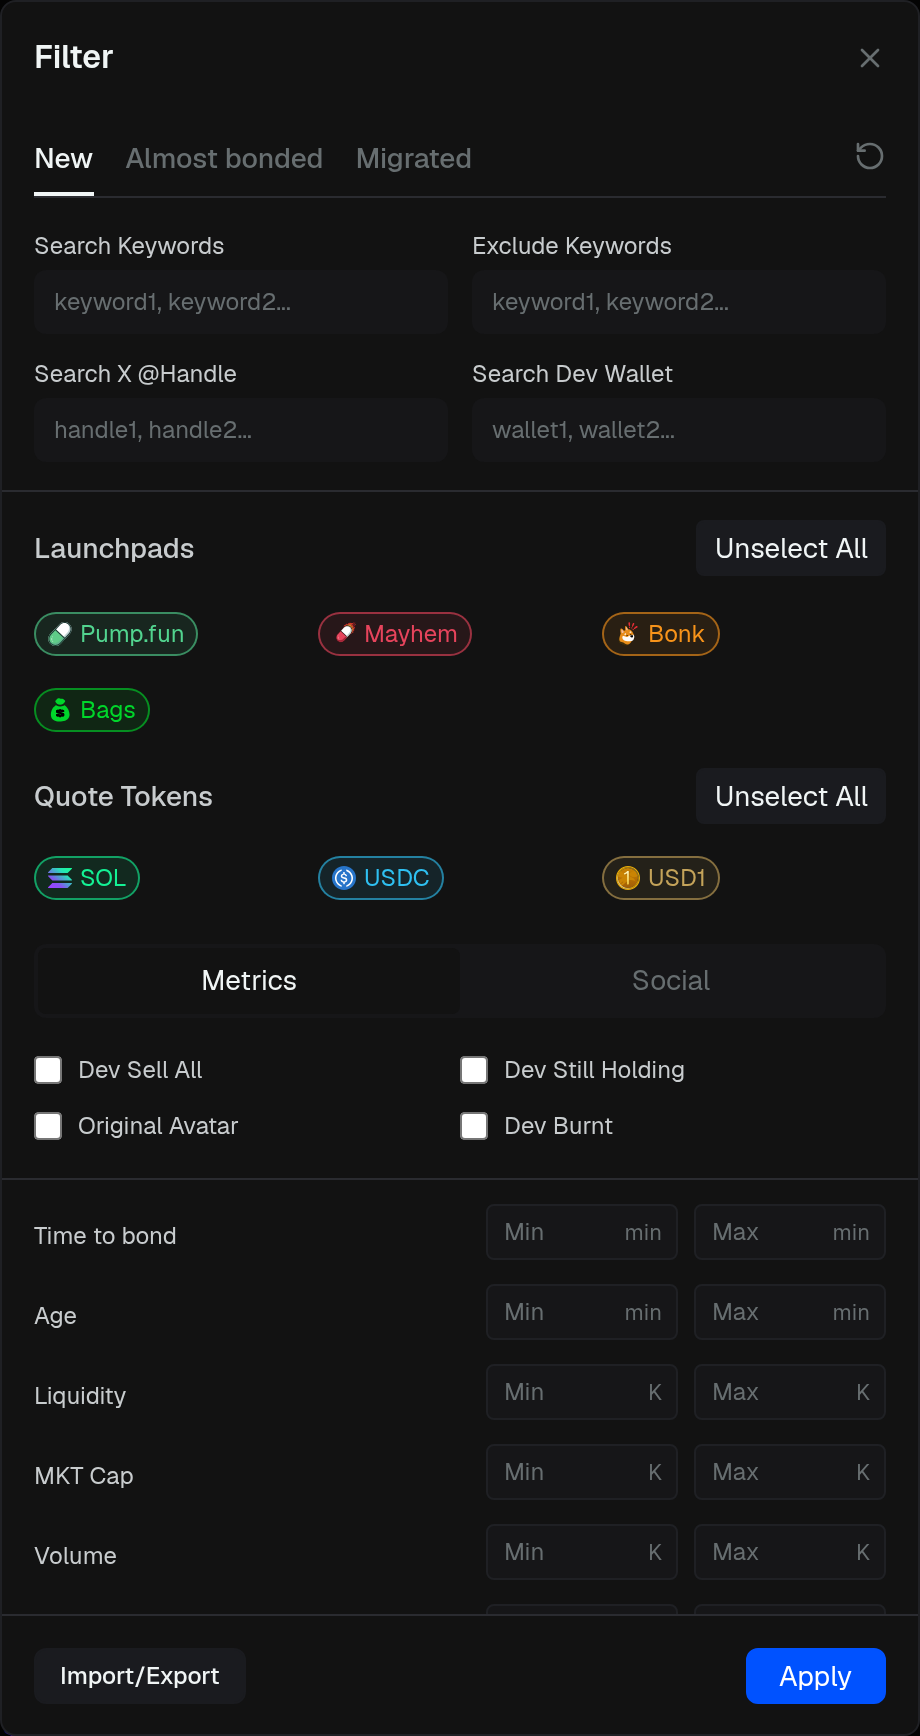Toggle the Pump.fun launchpad chip
This screenshot has height=1736, width=920.
tap(116, 634)
